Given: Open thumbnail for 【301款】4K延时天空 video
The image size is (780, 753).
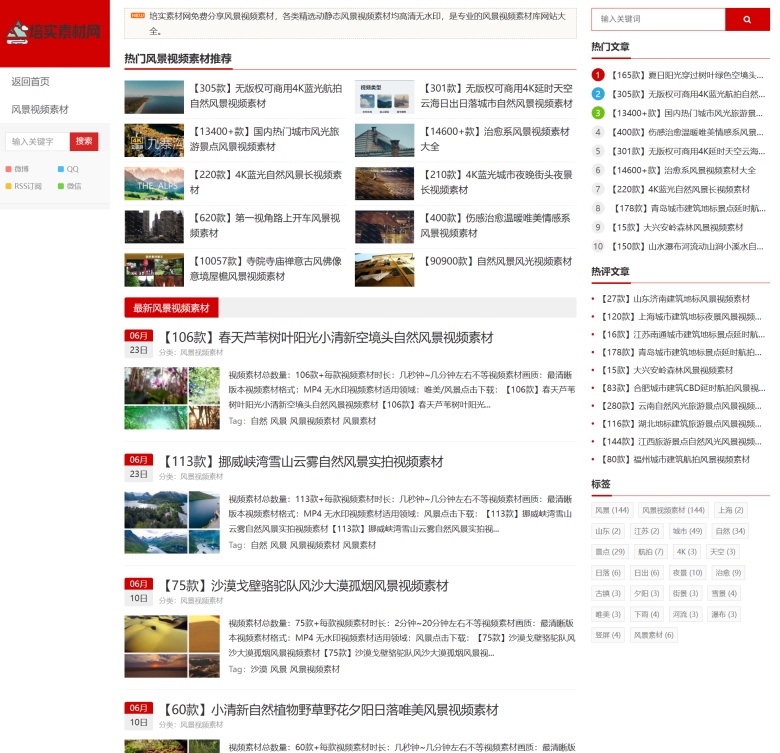Looking at the screenshot, I should point(385,97).
